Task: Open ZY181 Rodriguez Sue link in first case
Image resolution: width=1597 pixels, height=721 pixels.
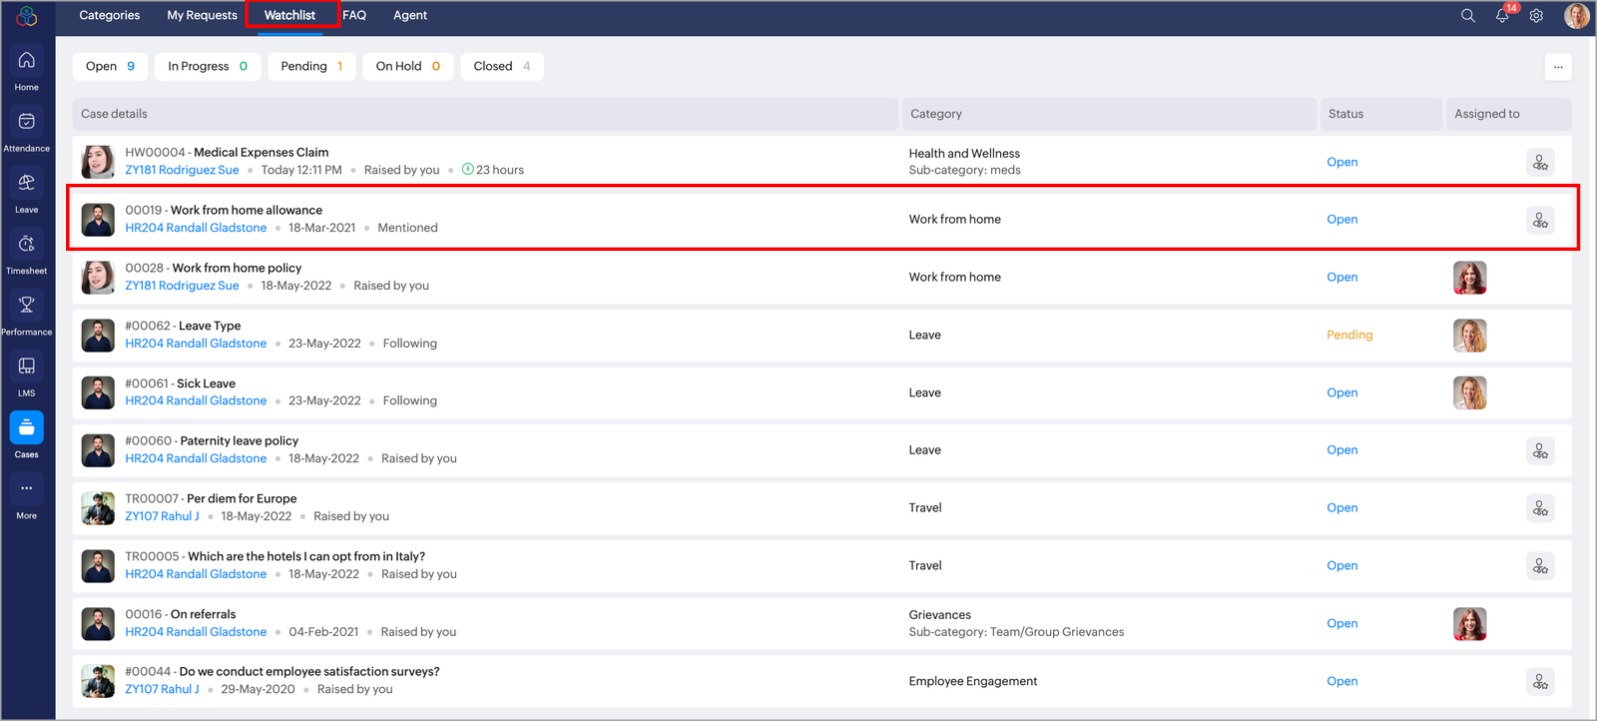Action: pos(182,170)
